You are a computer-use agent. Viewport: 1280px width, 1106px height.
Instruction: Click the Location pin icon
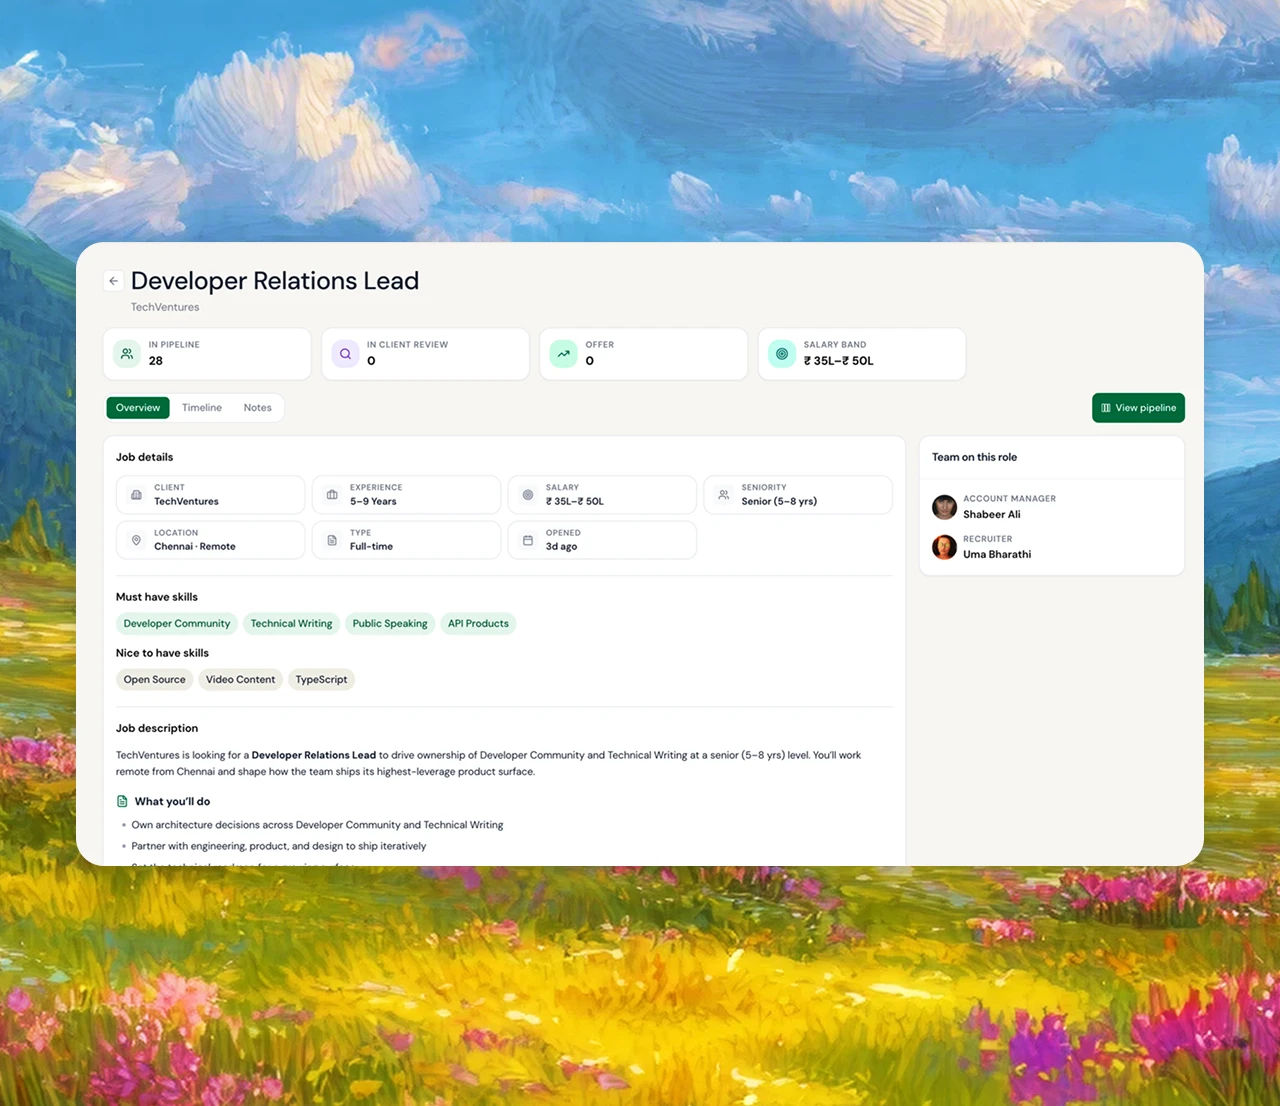pos(136,540)
